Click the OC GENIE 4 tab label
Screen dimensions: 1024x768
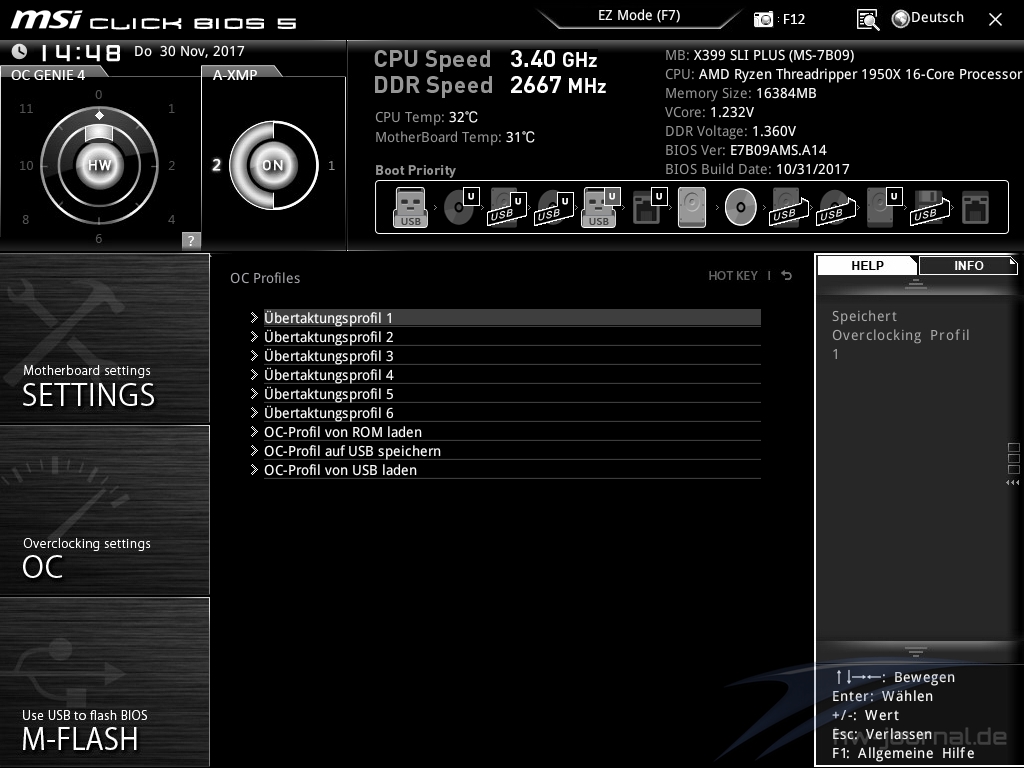click(48, 75)
